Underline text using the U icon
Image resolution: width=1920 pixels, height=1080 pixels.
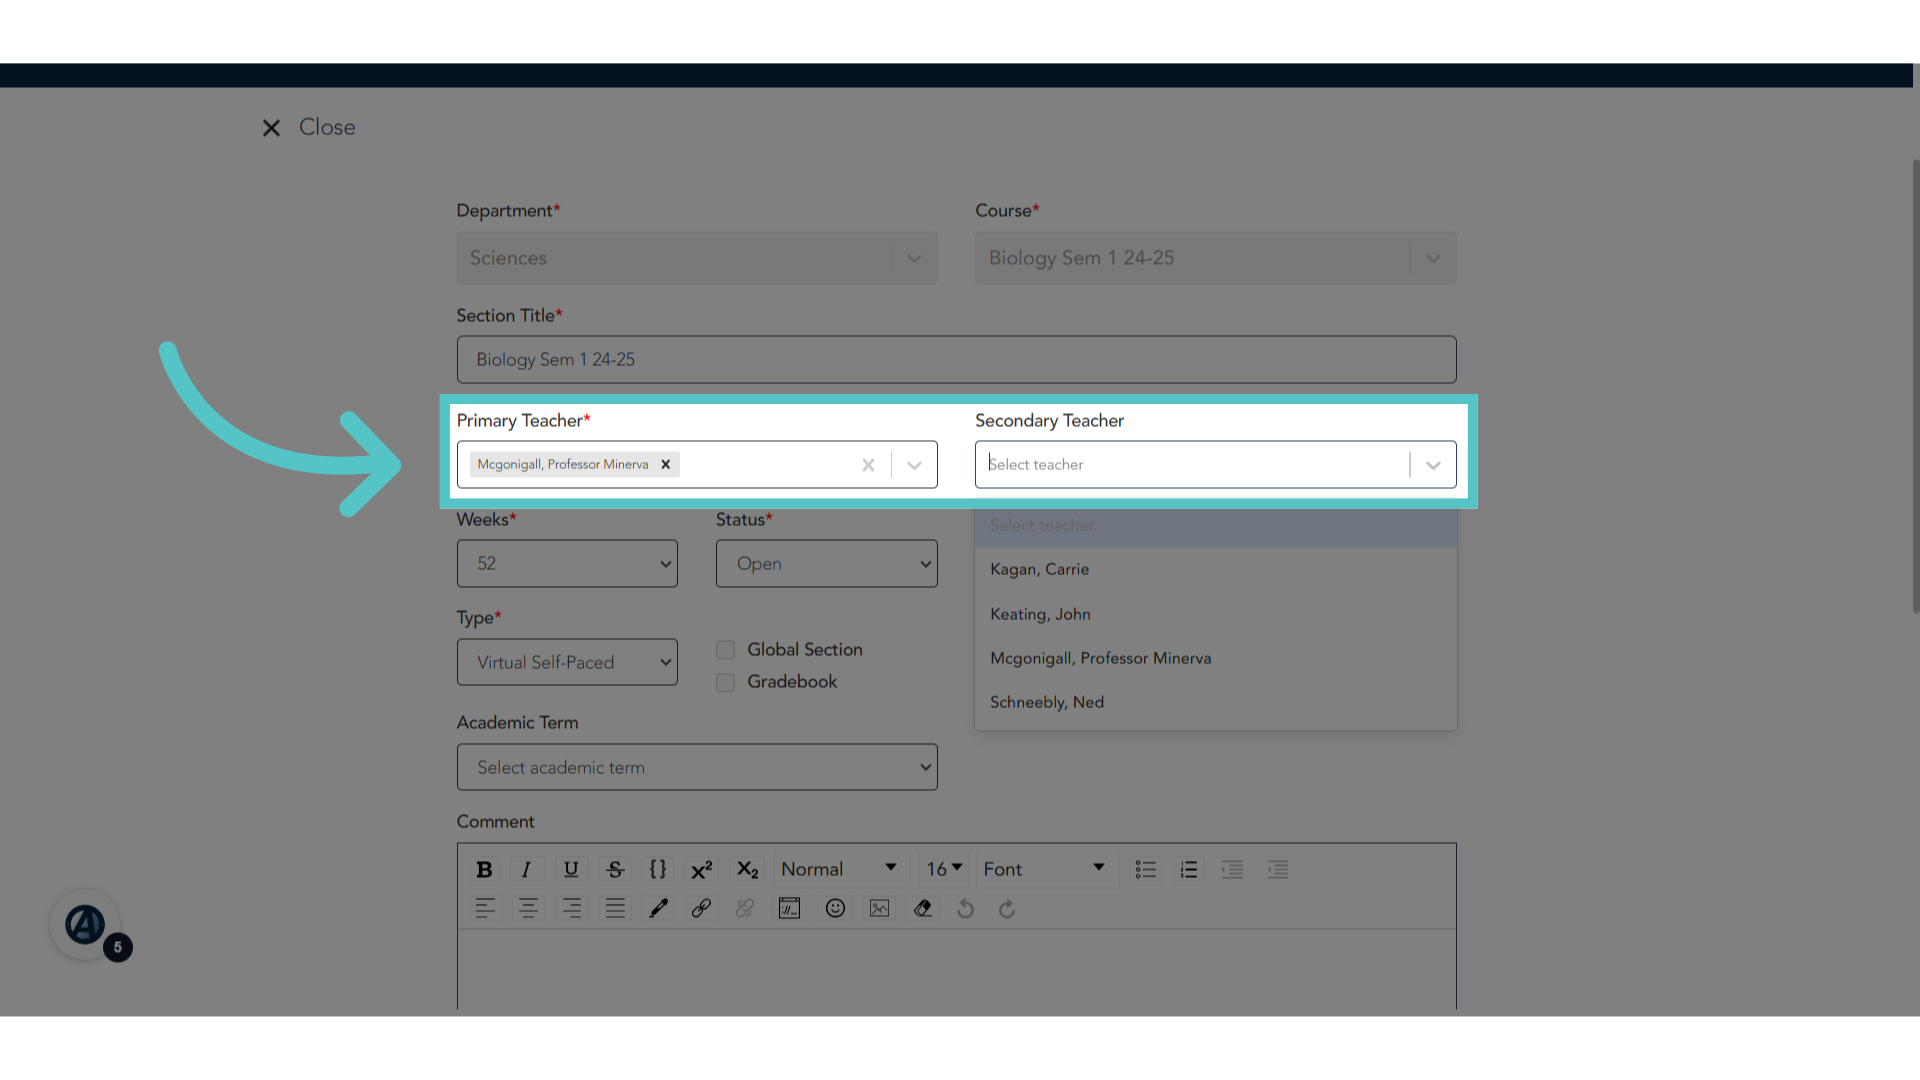tap(571, 869)
